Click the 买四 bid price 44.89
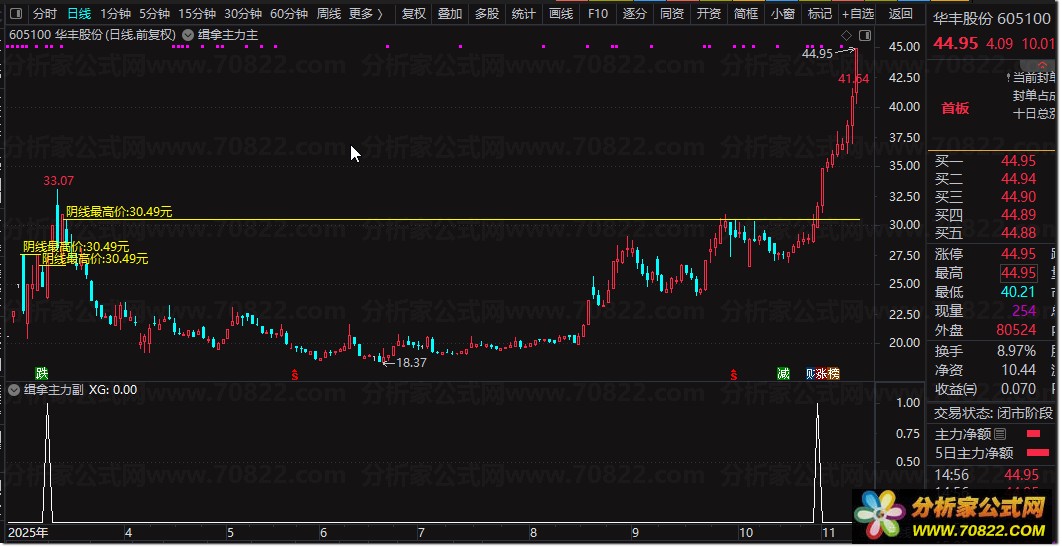 click(x=1019, y=215)
